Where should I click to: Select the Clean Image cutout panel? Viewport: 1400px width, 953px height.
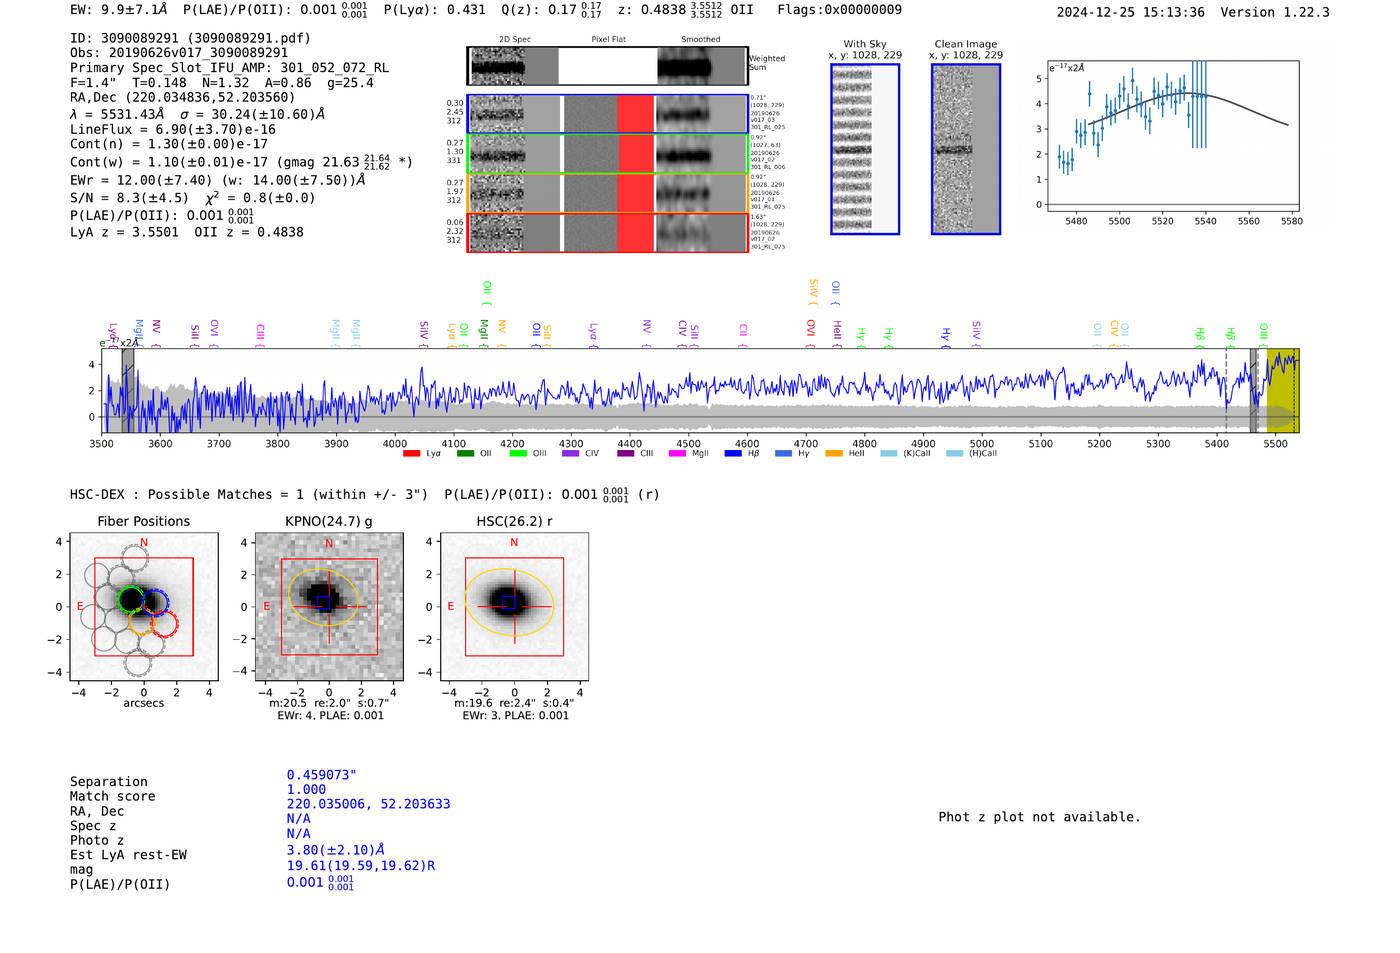click(966, 149)
